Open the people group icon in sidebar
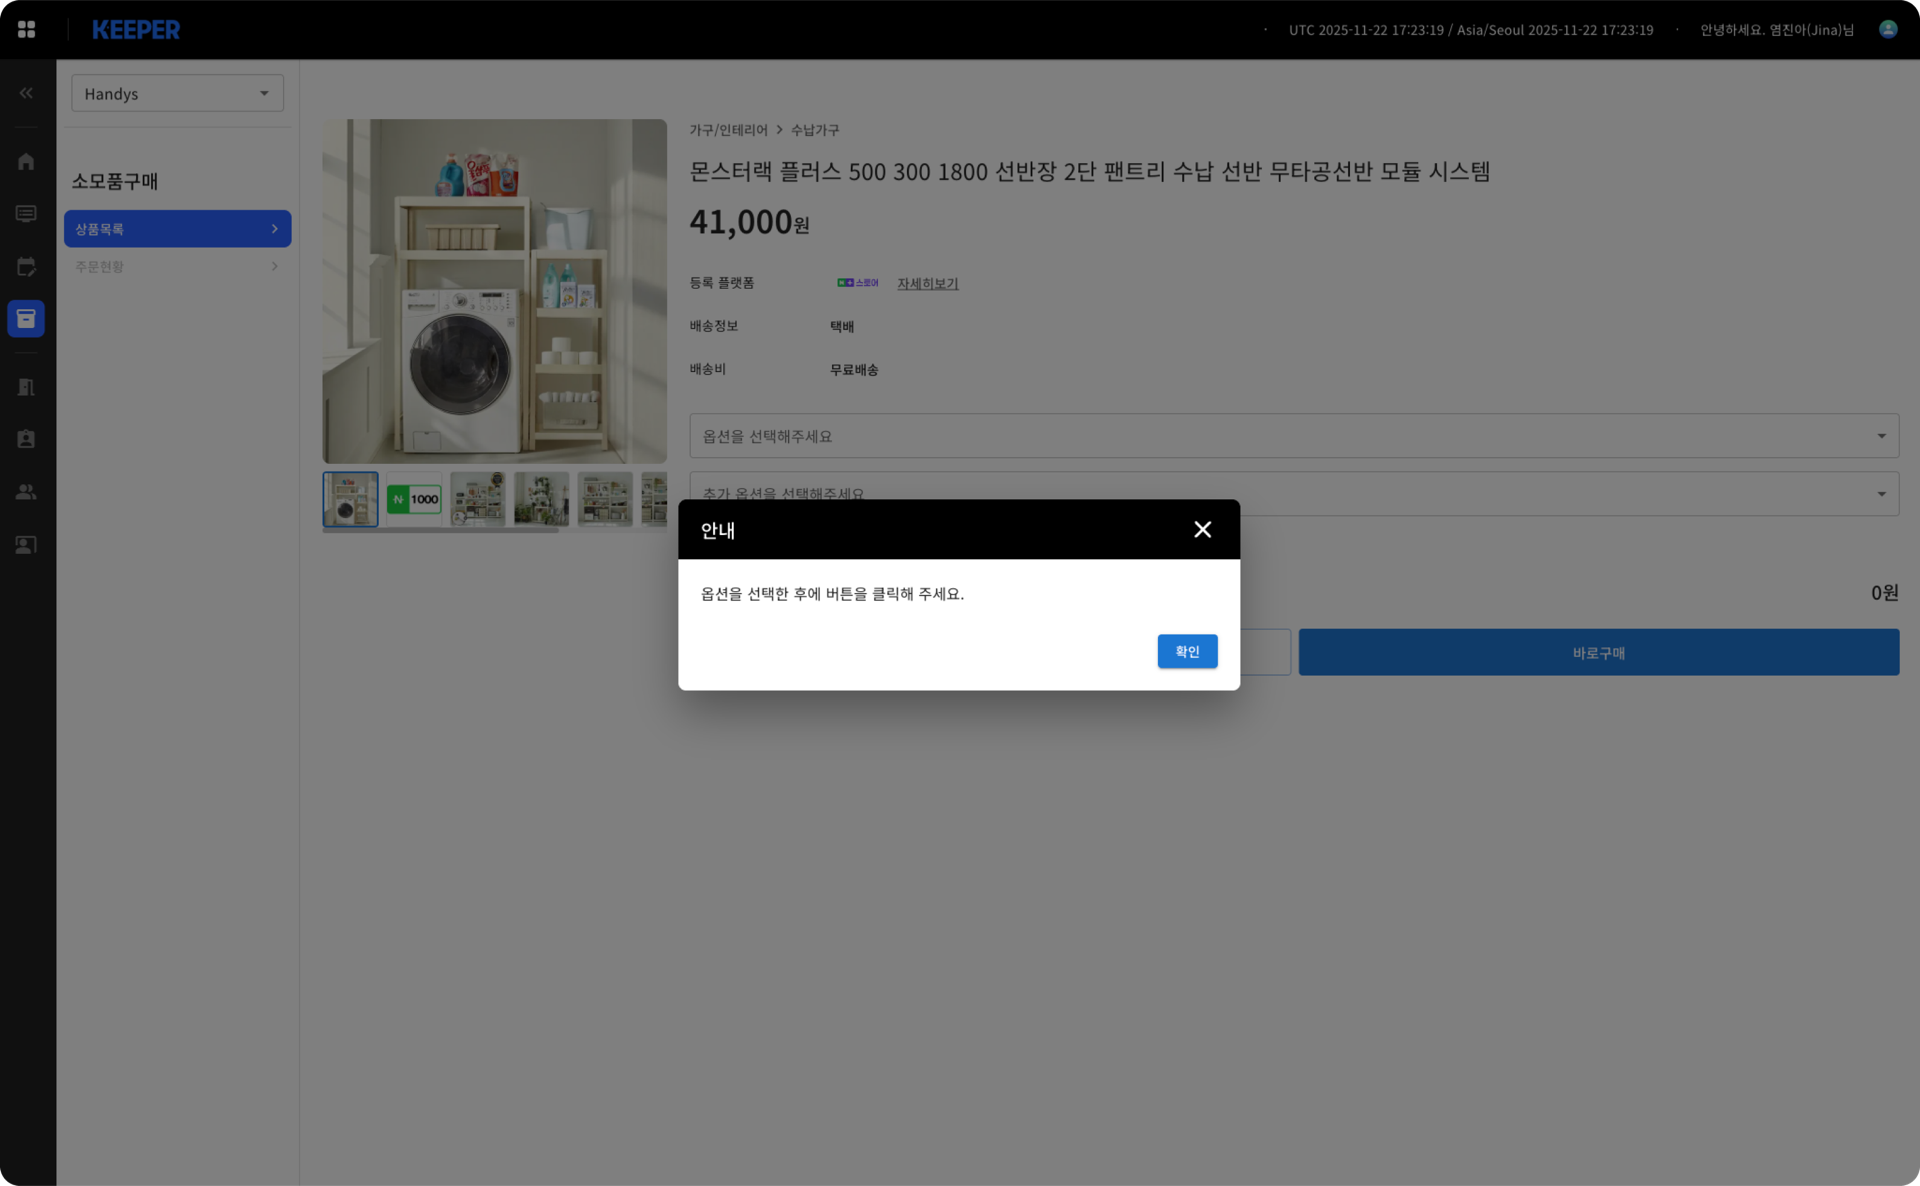The width and height of the screenshot is (1920, 1186). click(x=26, y=492)
